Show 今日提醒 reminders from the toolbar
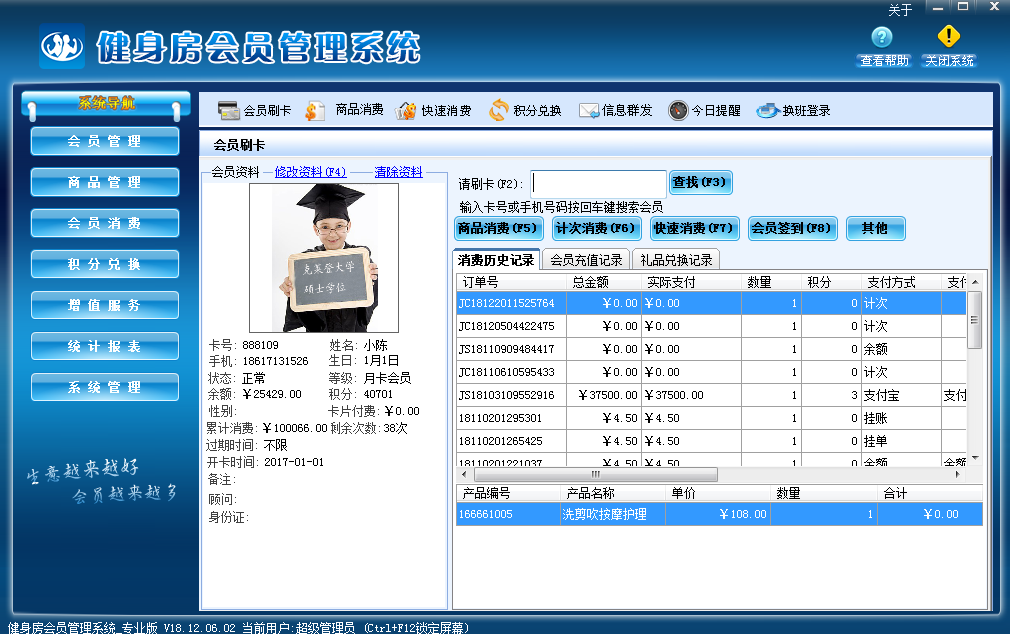The image size is (1010, 634). [x=678, y=111]
